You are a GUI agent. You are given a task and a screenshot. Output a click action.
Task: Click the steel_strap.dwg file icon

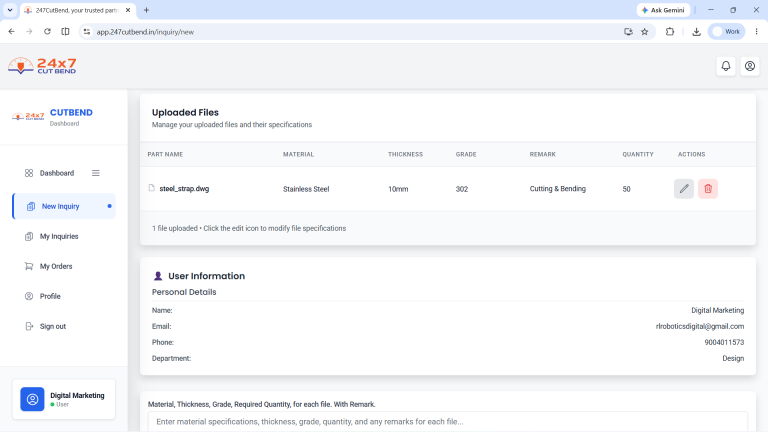[151, 188]
